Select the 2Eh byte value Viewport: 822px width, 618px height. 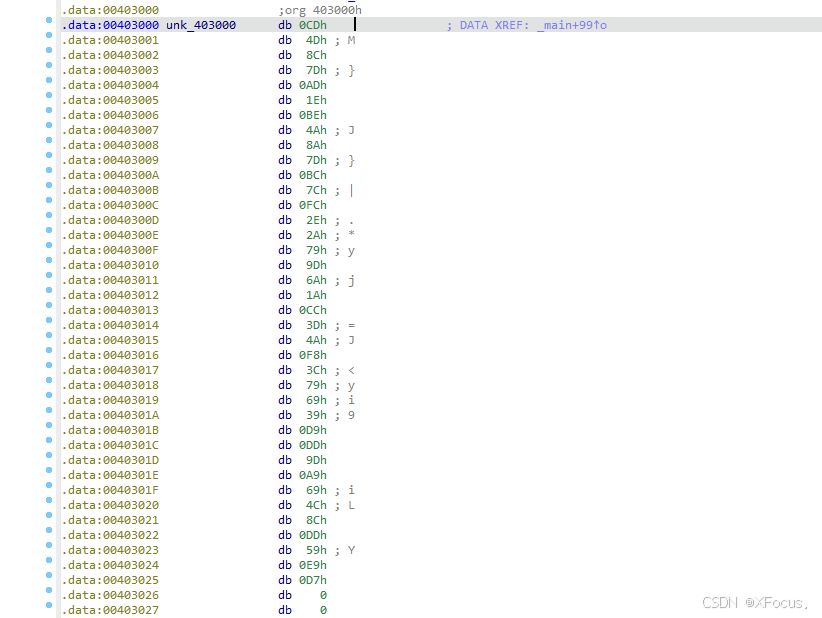[x=316, y=220]
